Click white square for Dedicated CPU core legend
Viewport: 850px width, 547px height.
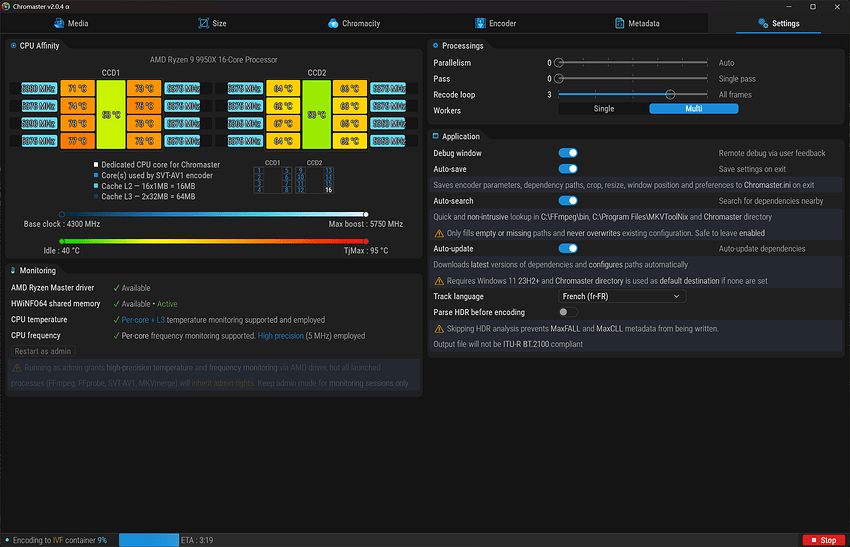pyautogui.click(x=96, y=164)
